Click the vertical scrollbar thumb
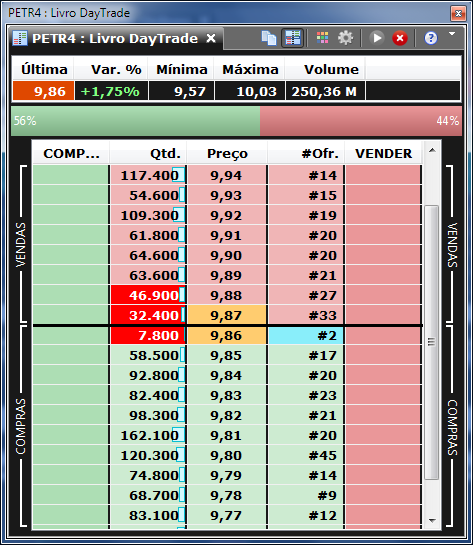 [x=432, y=342]
